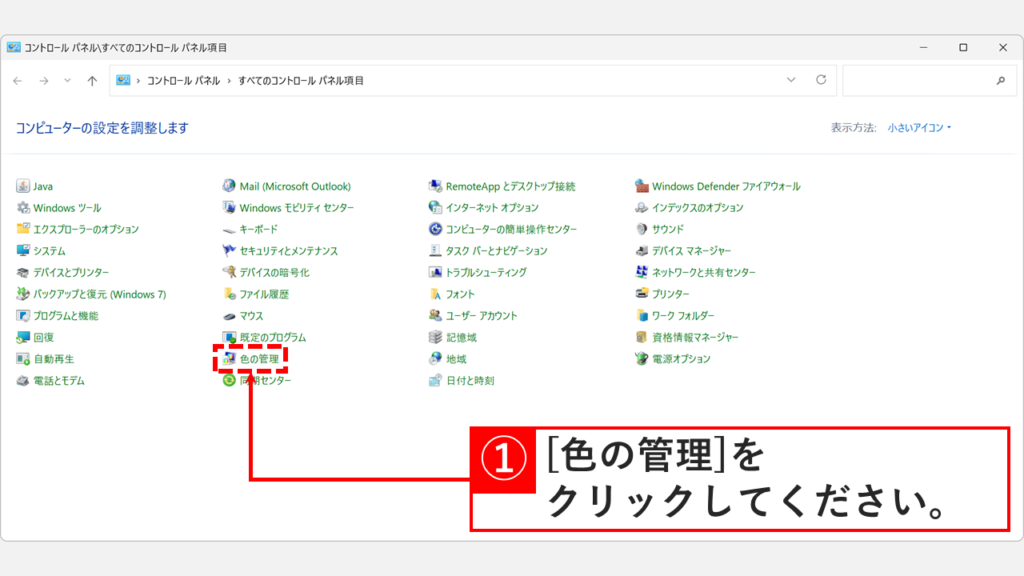Click the 色の管理 color management icon
This screenshot has width=1024, height=576.
pyautogui.click(x=229, y=359)
